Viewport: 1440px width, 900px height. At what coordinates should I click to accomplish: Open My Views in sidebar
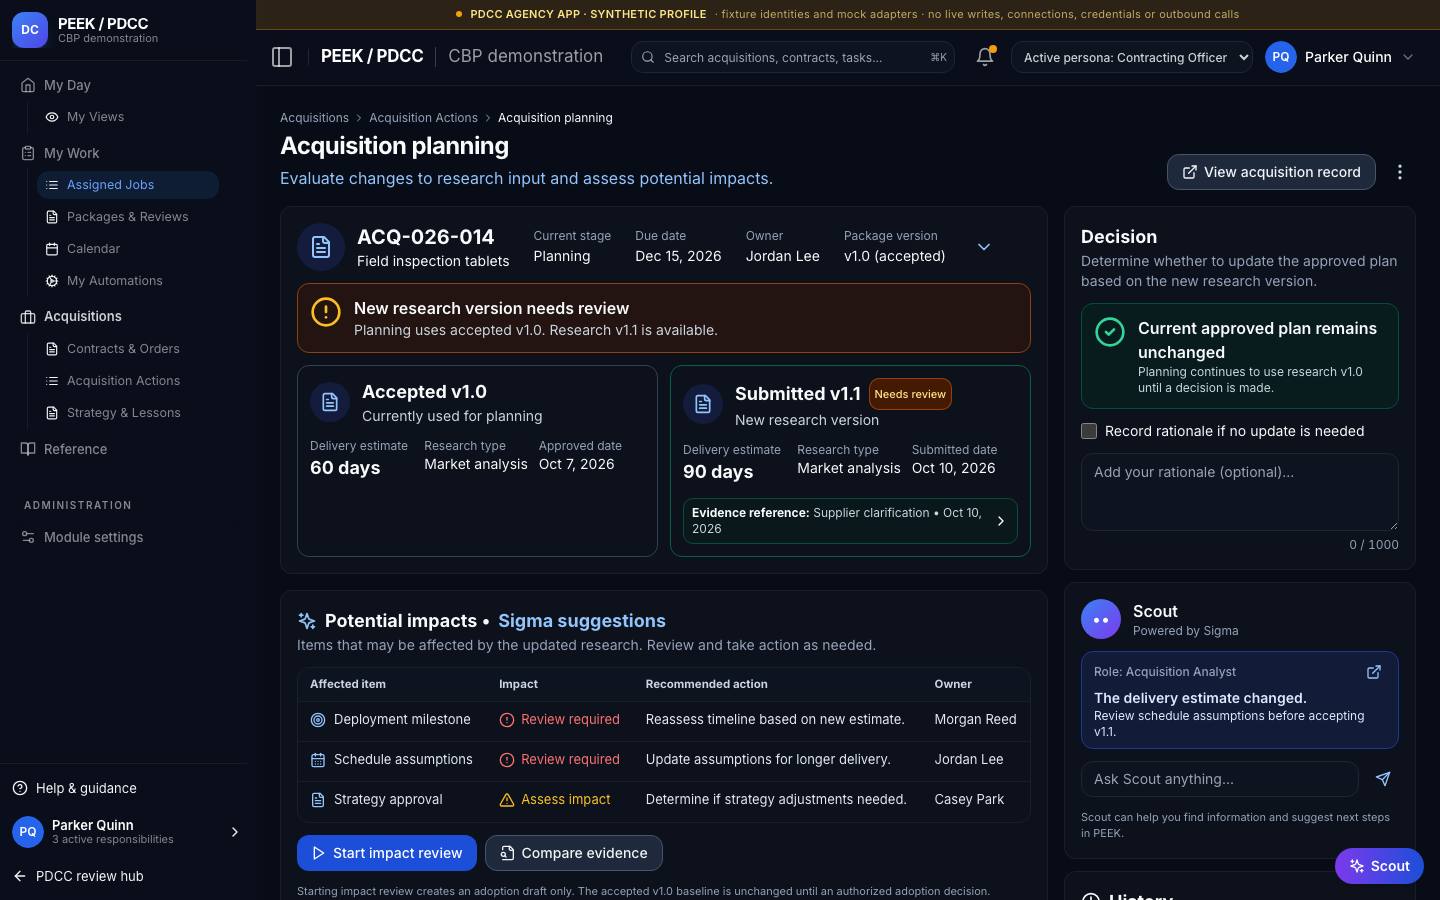coord(128,117)
